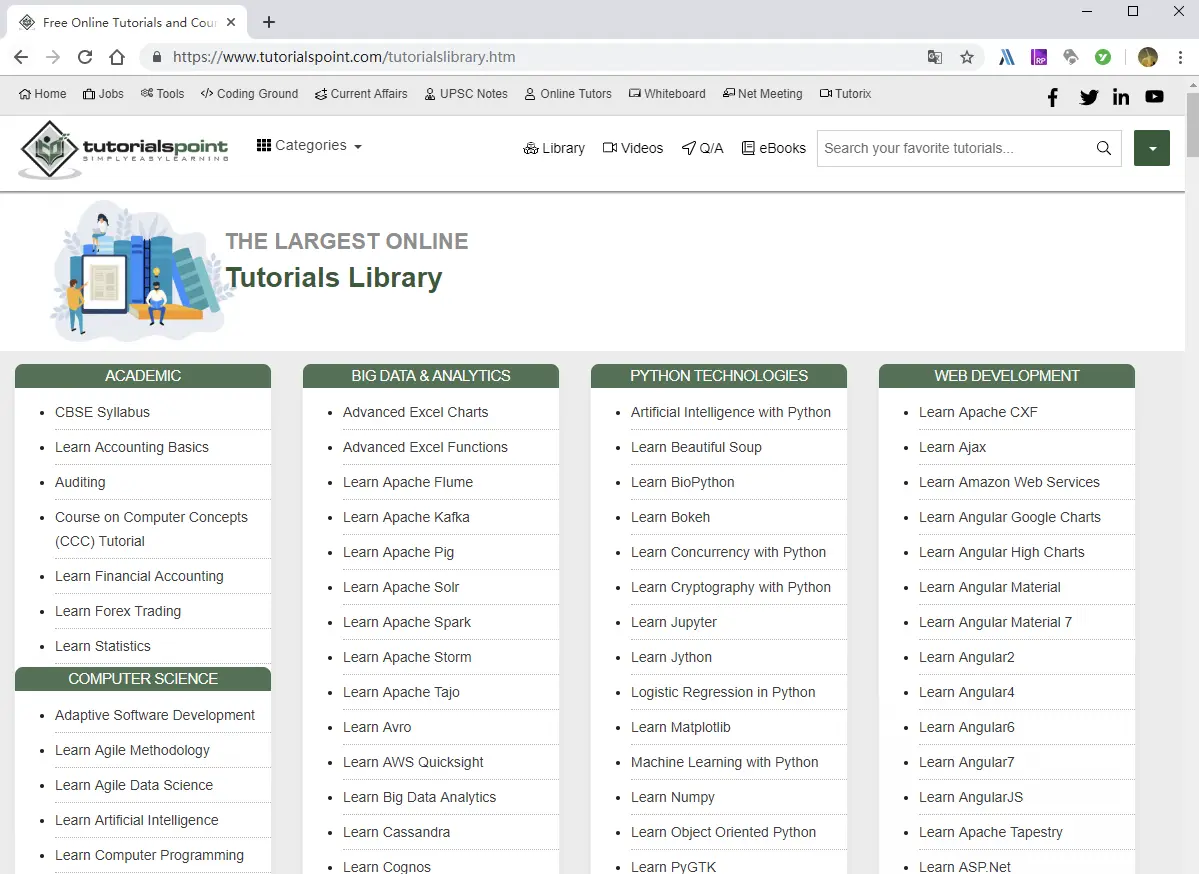
Task: Open Learn Jupyter
Action: click(x=674, y=622)
